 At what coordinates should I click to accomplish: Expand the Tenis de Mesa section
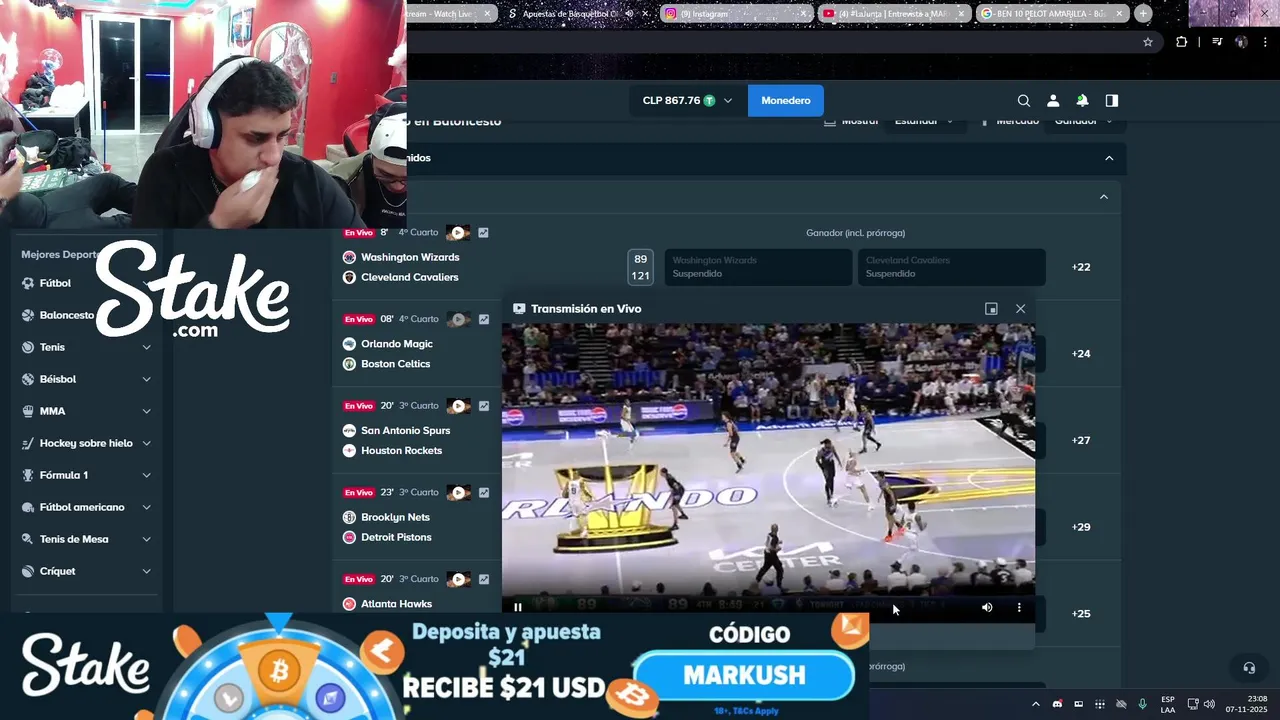[146, 539]
